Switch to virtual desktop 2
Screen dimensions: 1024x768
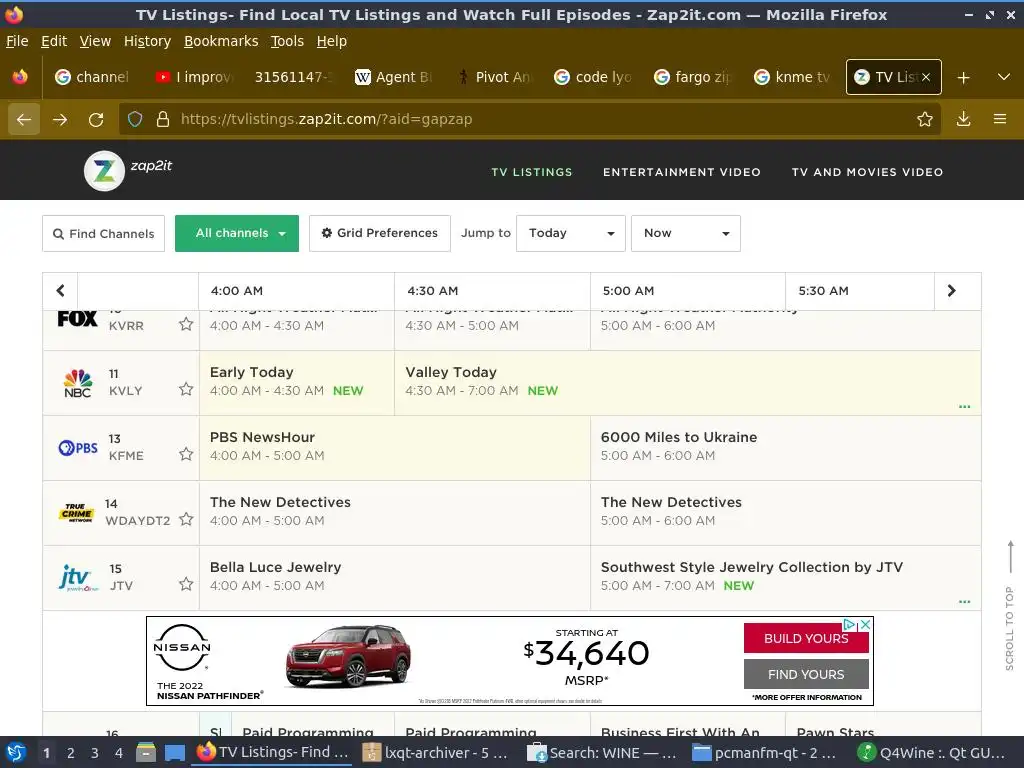[71, 753]
